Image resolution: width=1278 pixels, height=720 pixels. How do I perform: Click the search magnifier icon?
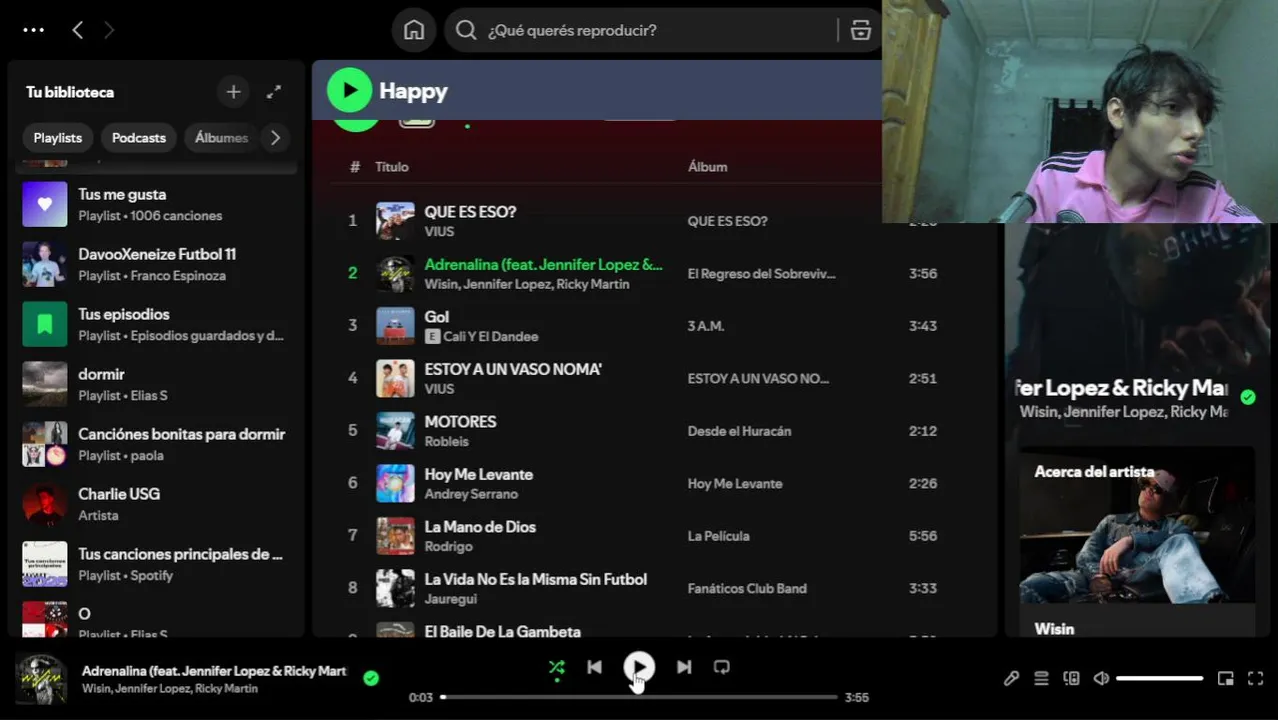coord(466,30)
